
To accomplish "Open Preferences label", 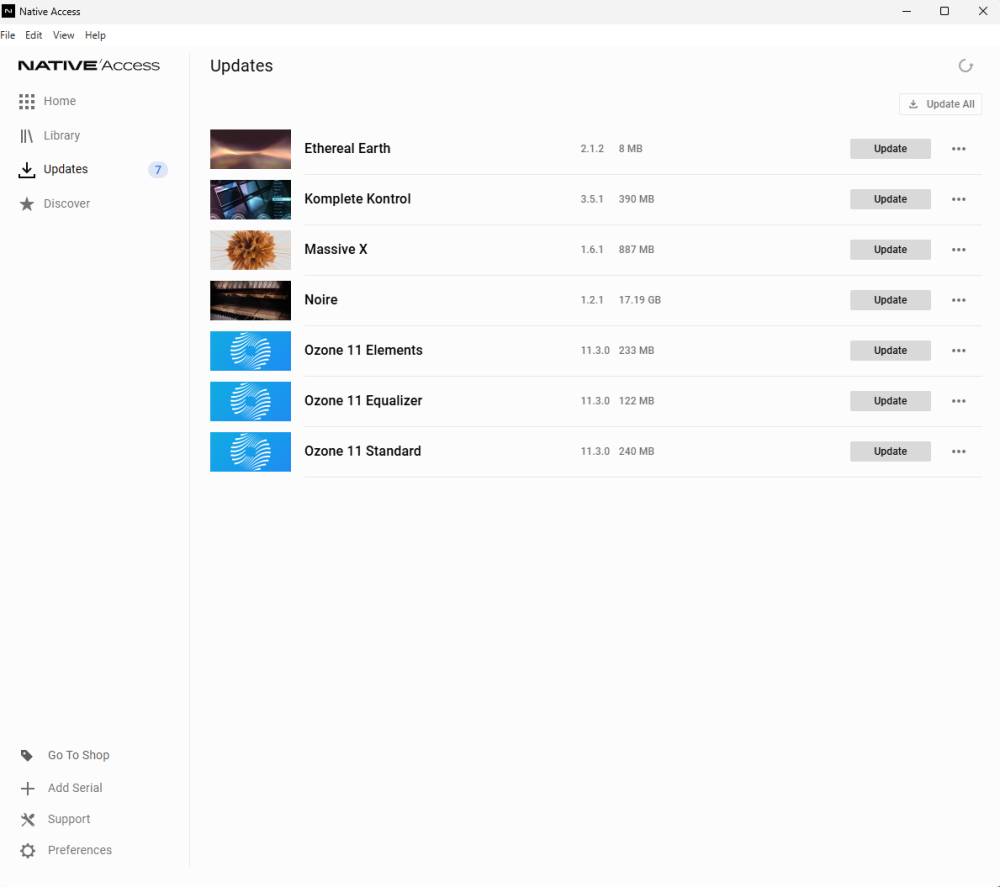I will 80,850.
